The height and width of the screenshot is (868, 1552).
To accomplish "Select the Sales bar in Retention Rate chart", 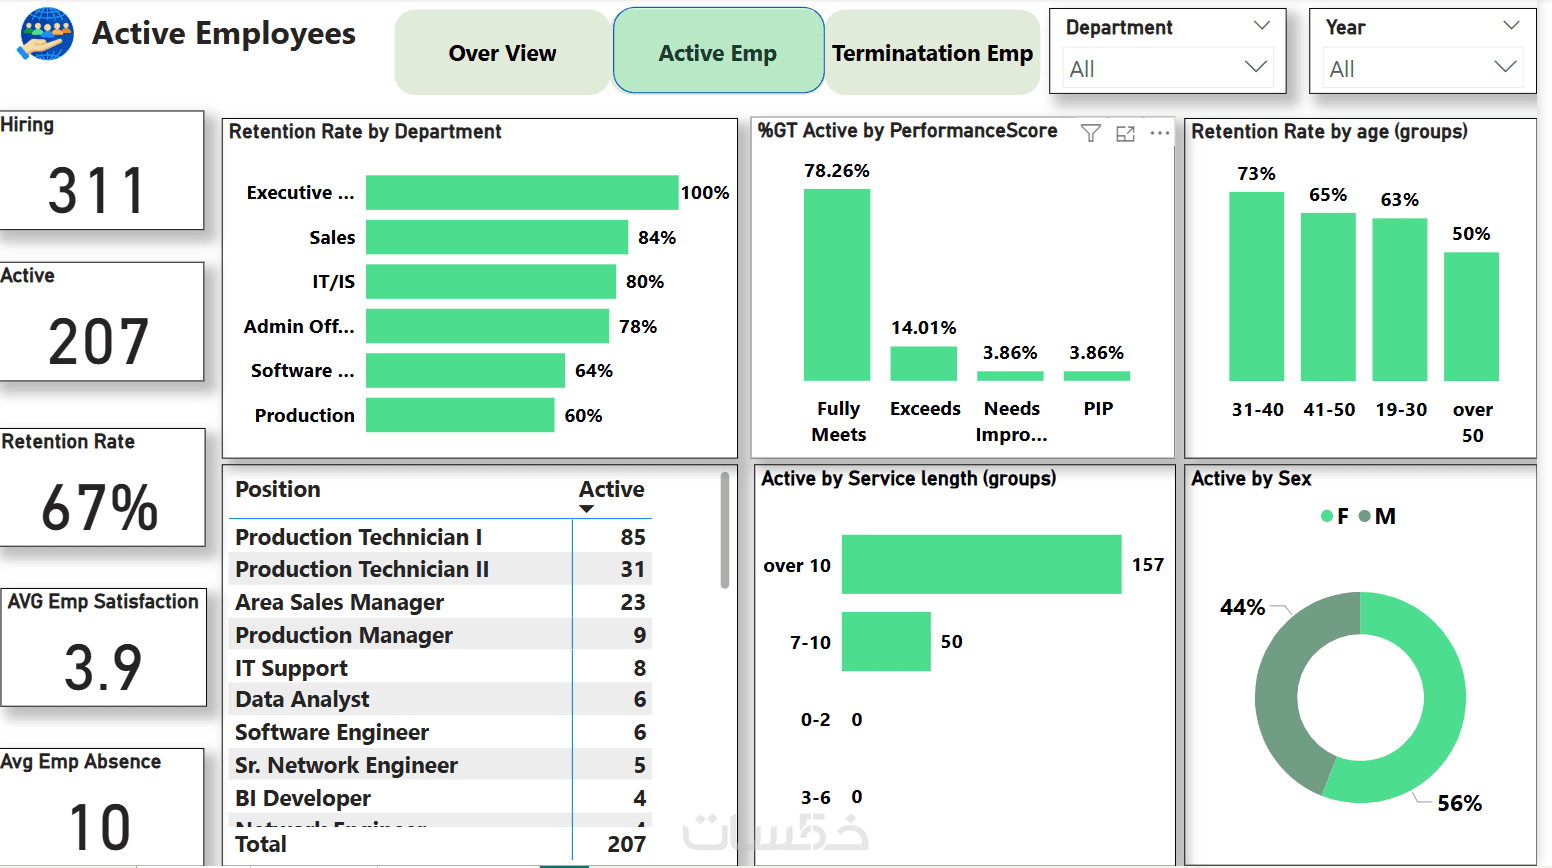I will click(x=495, y=237).
